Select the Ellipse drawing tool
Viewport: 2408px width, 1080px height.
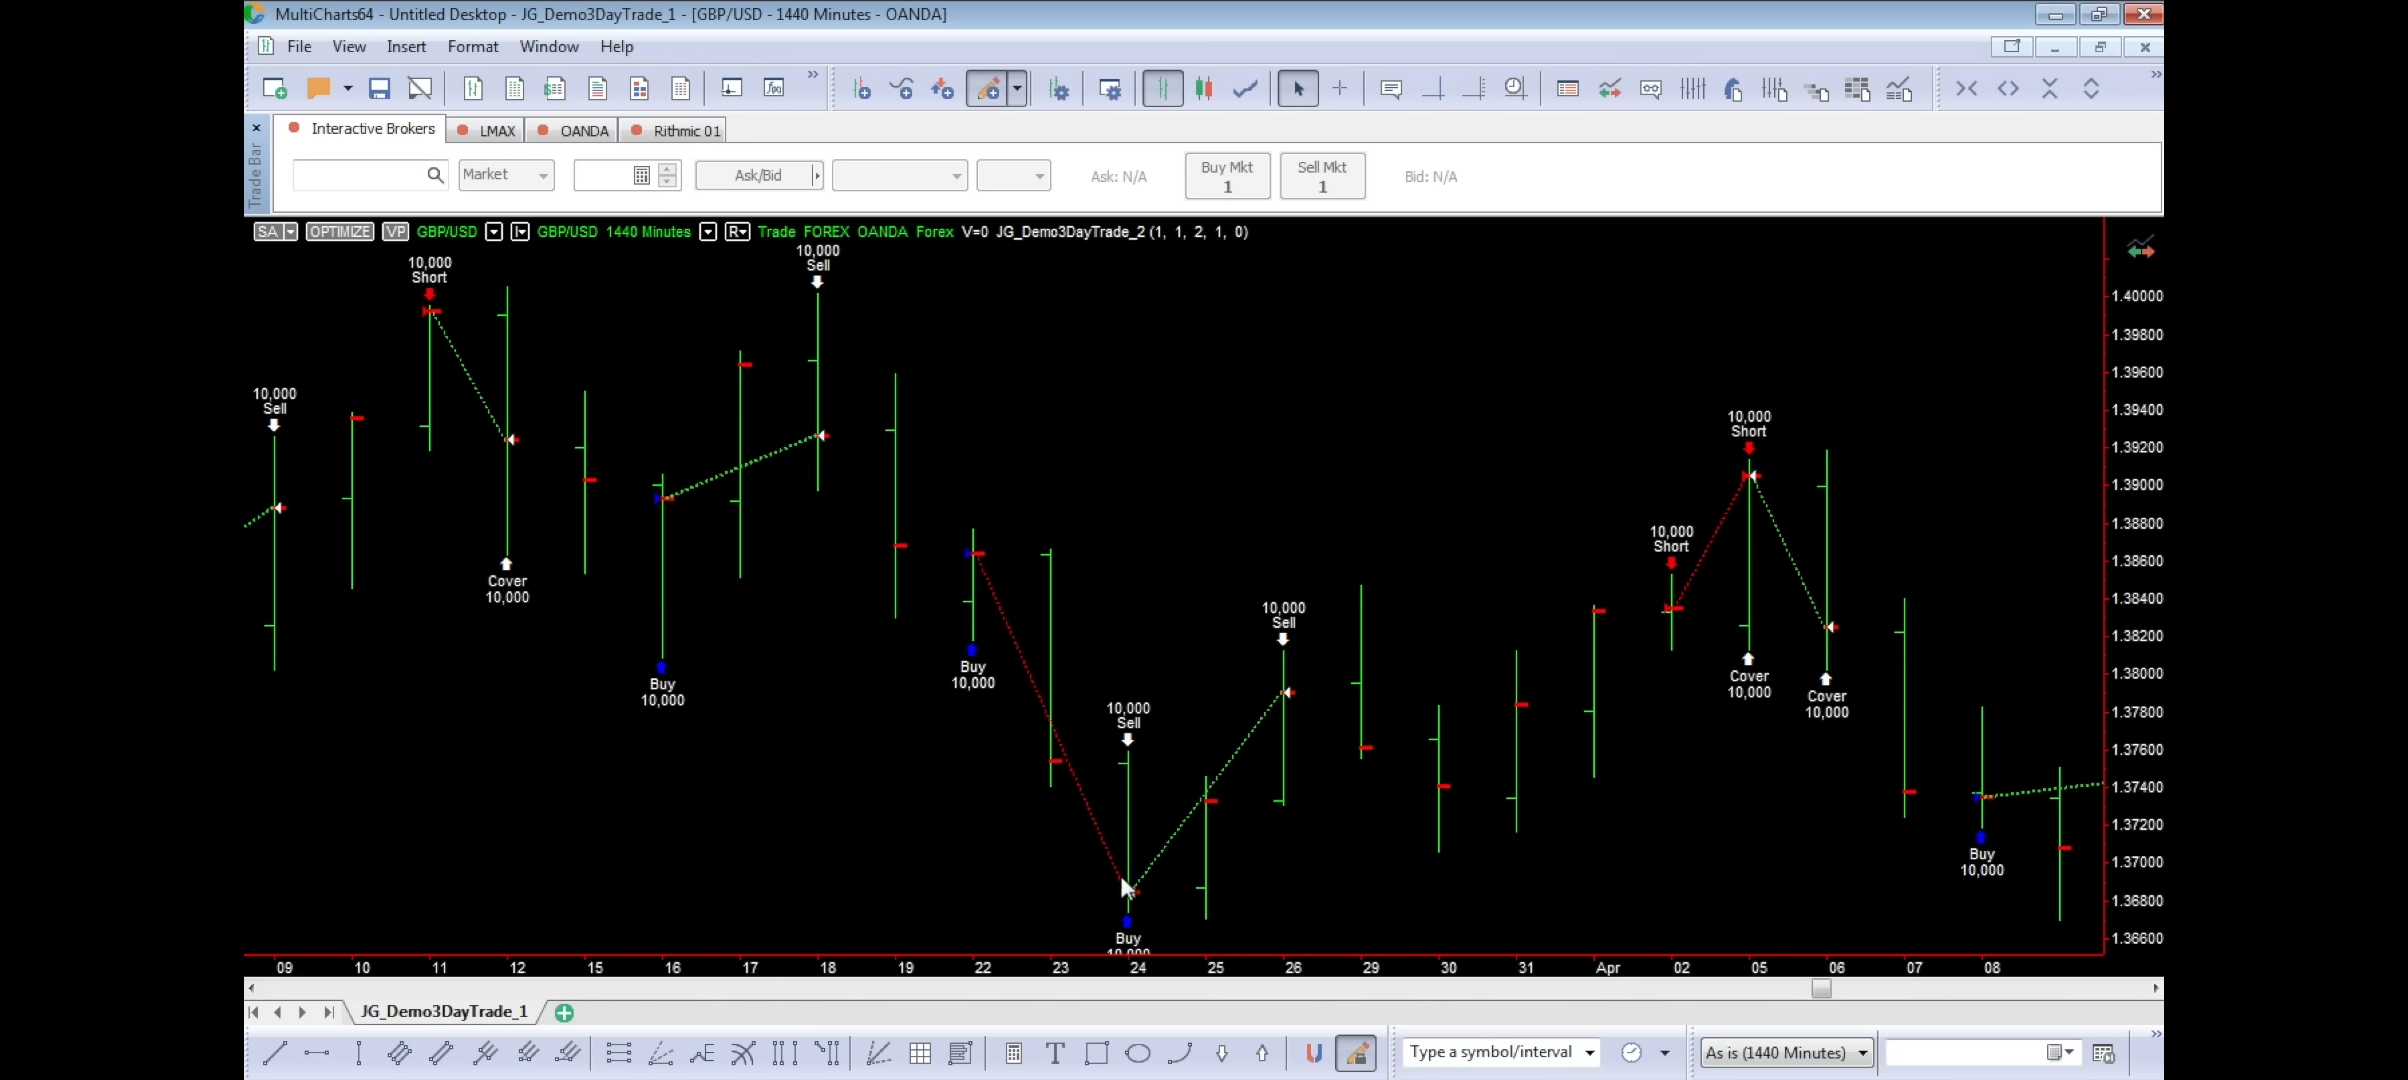[1138, 1053]
